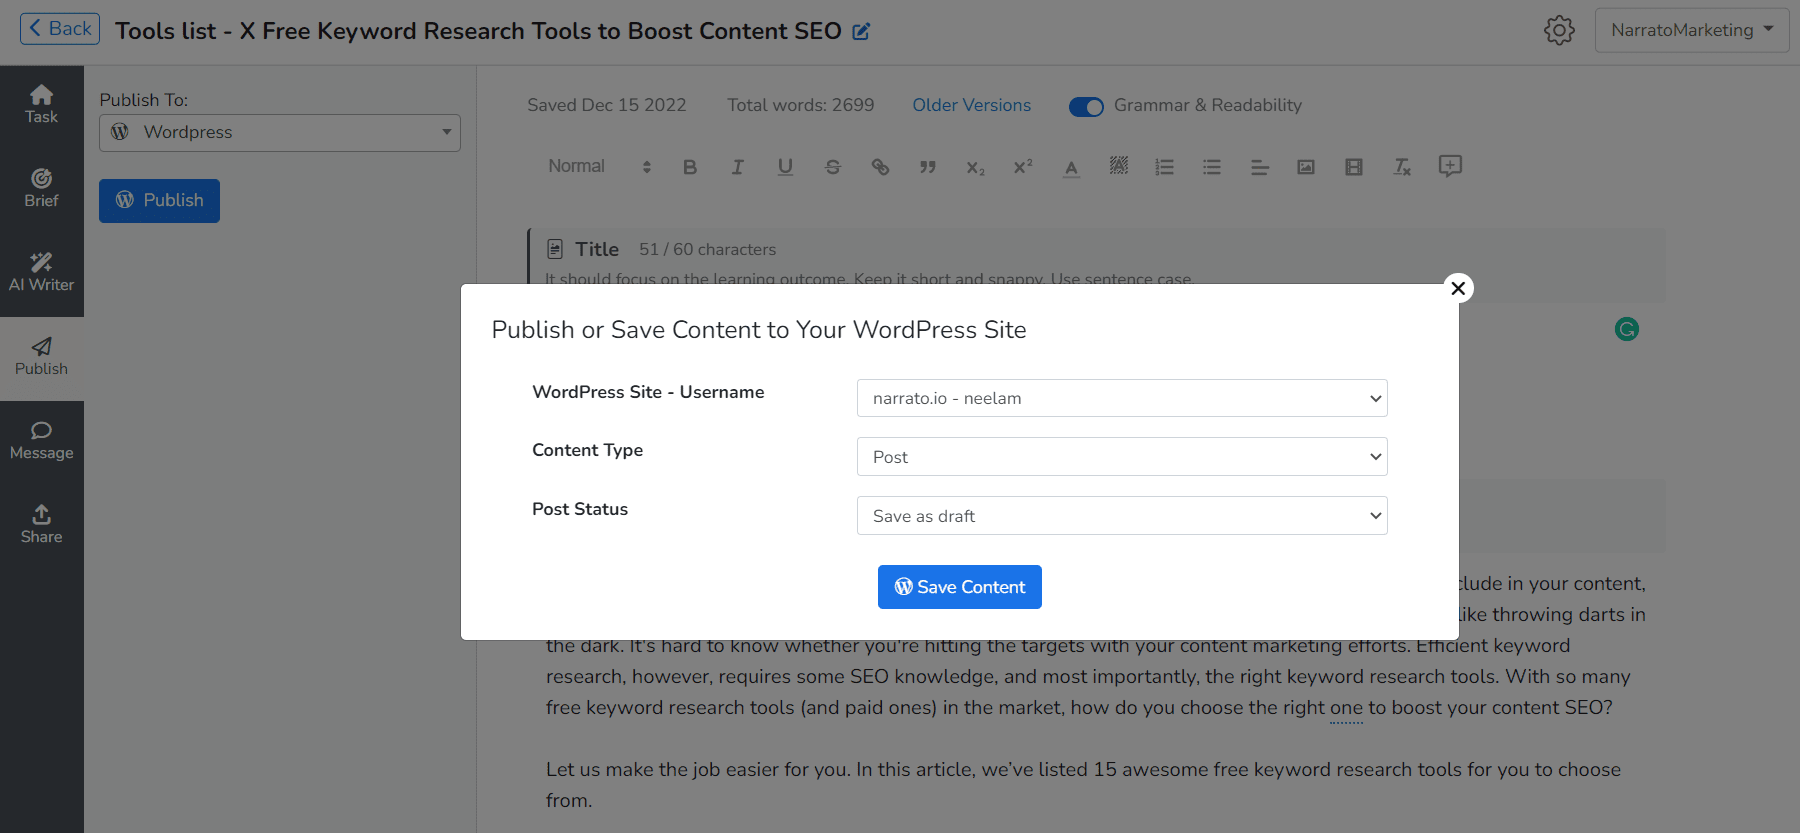Open the text background highlight picker

(1119, 166)
